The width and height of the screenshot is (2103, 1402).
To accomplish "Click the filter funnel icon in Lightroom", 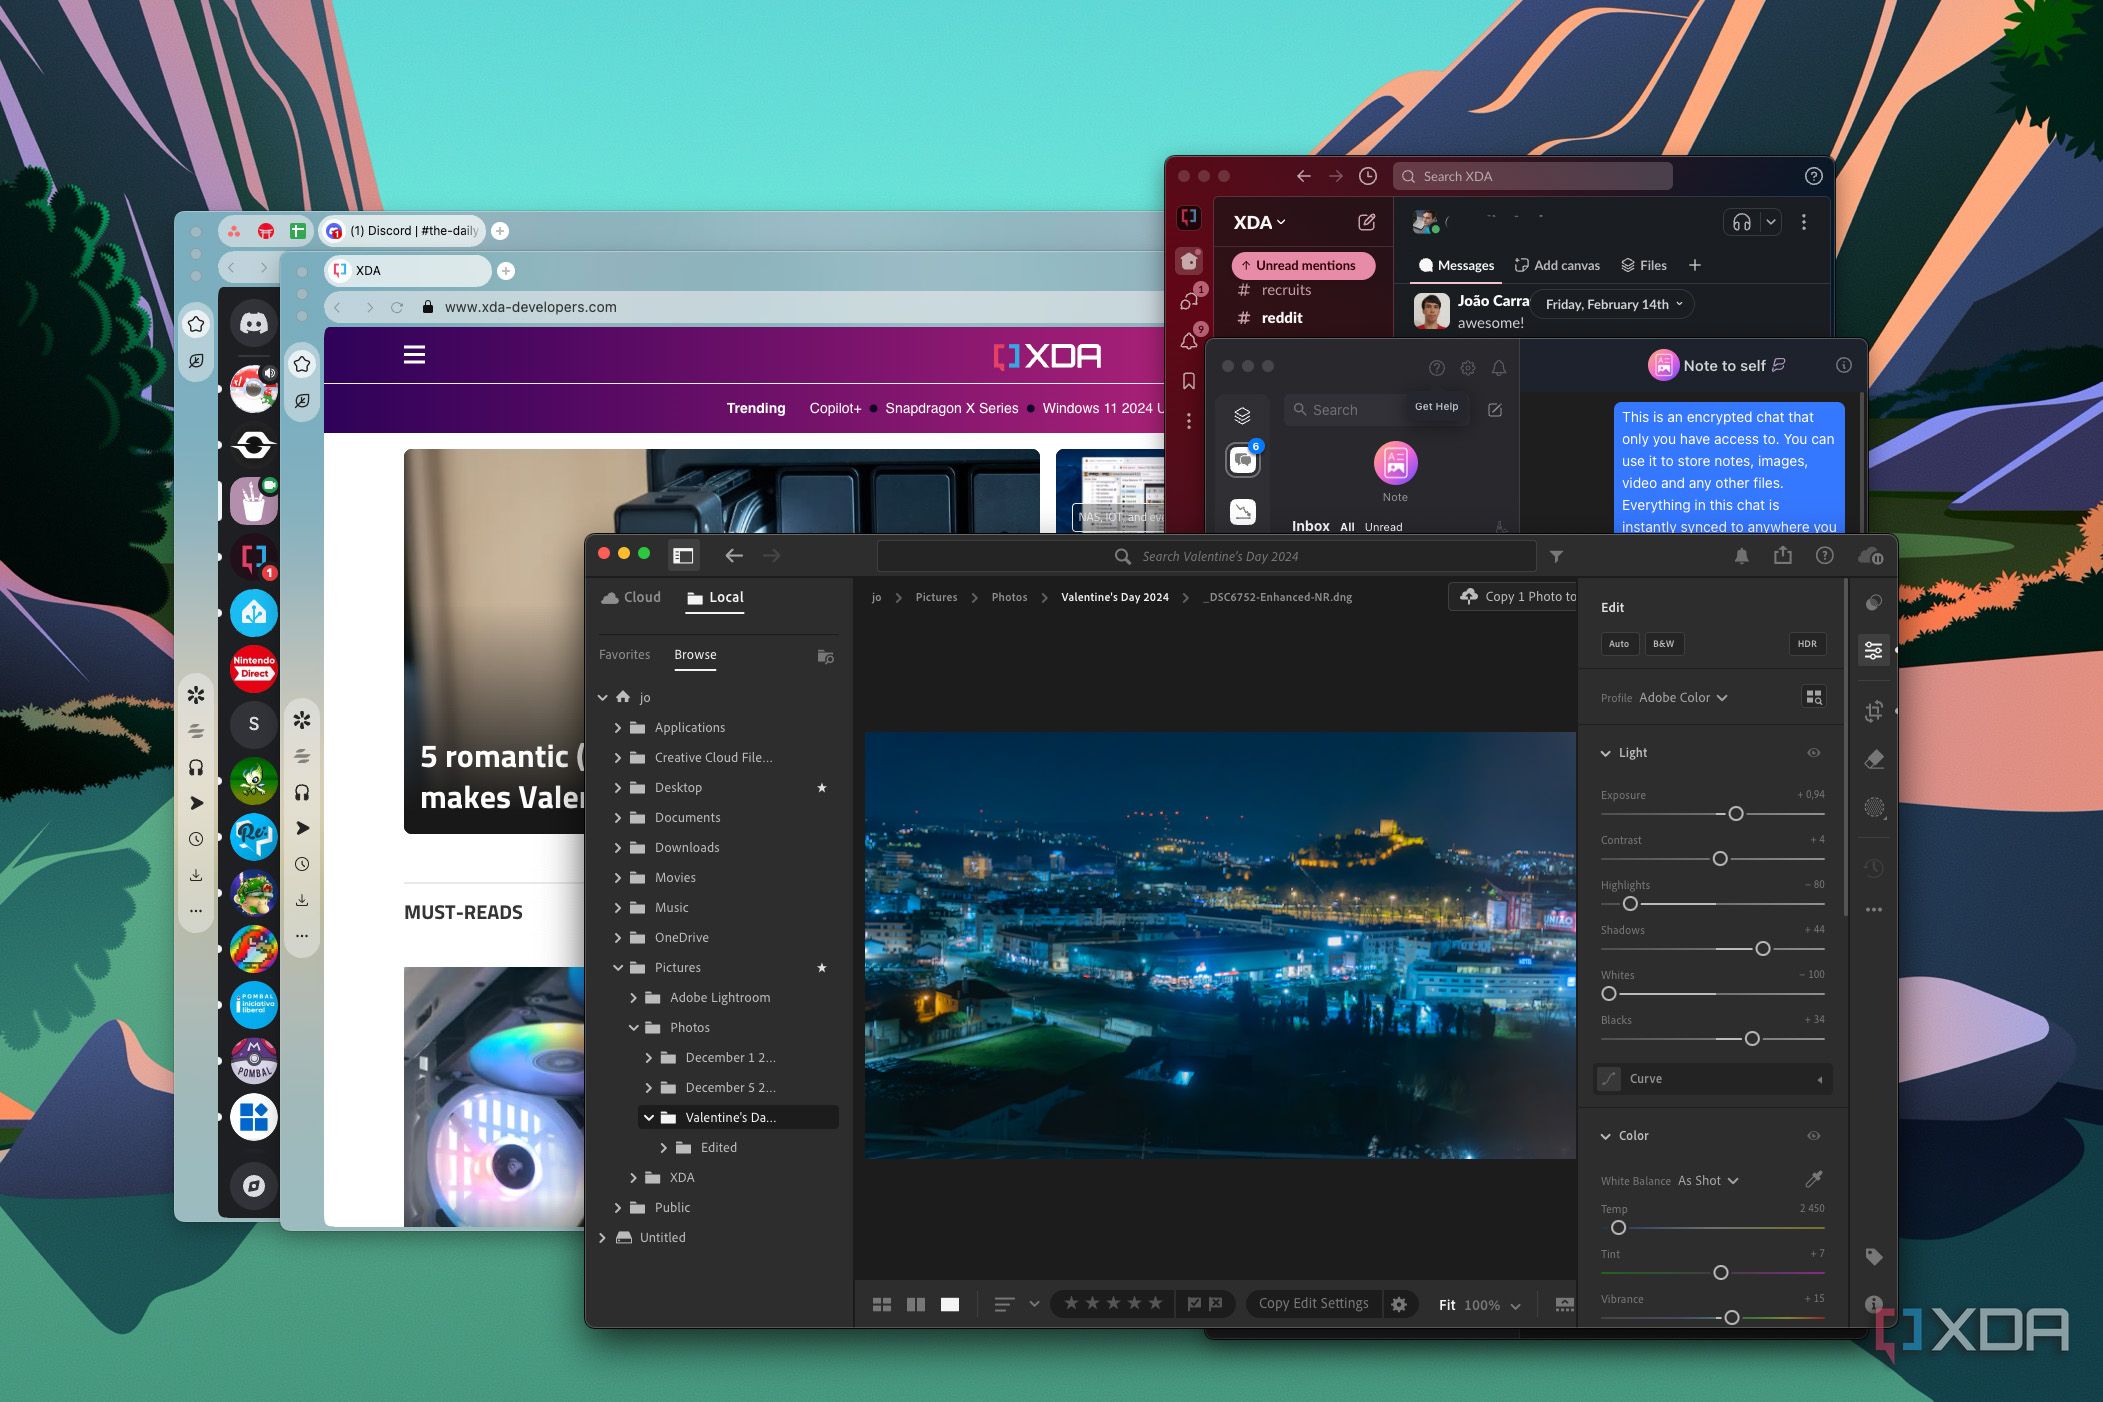I will (1556, 556).
